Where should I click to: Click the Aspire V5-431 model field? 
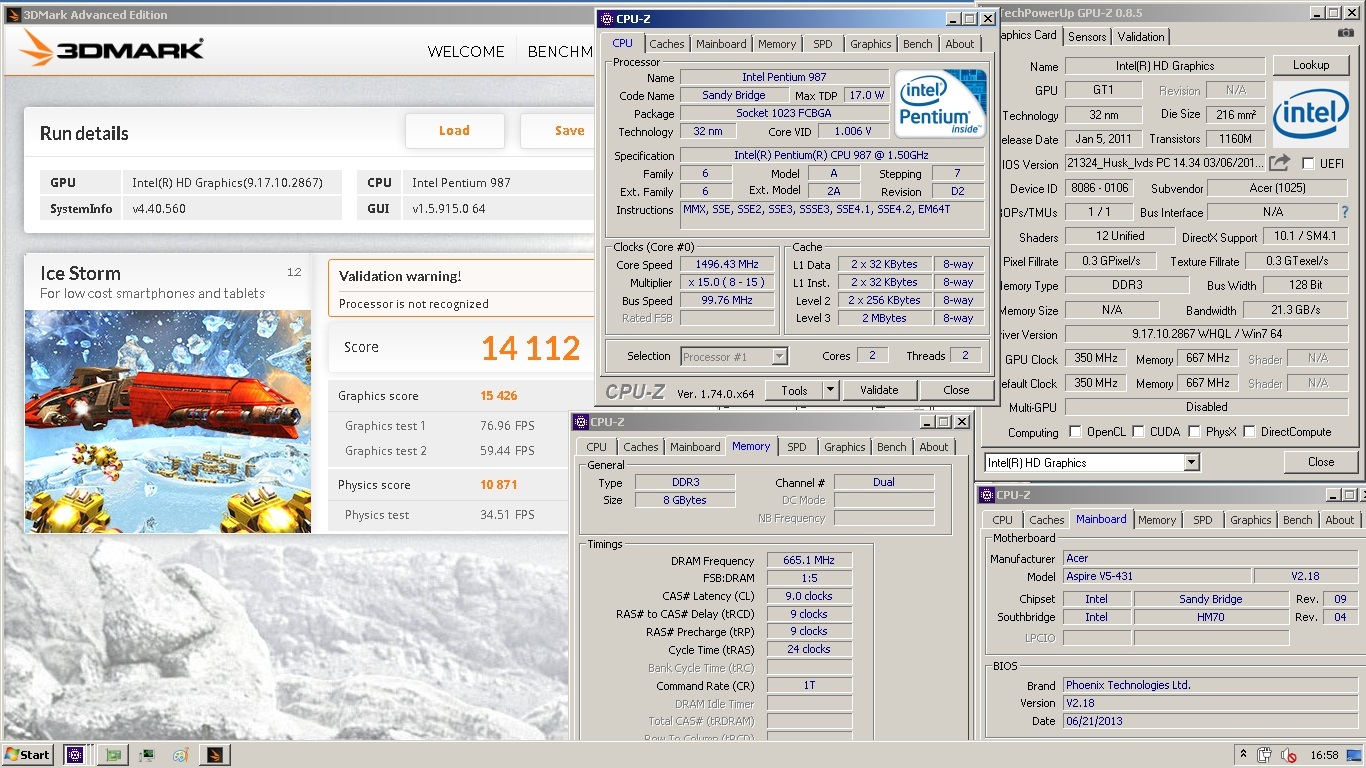[1157, 577]
